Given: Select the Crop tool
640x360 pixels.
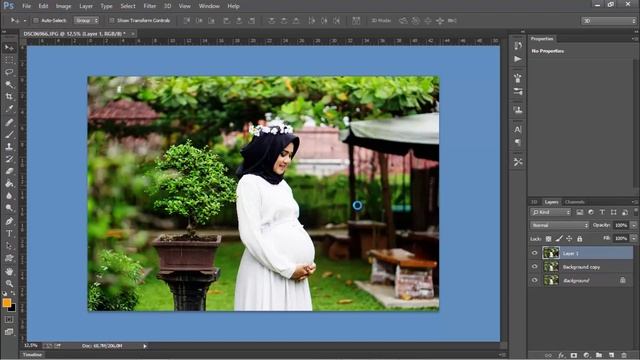Looking at the screenshot, I should 9,97.
